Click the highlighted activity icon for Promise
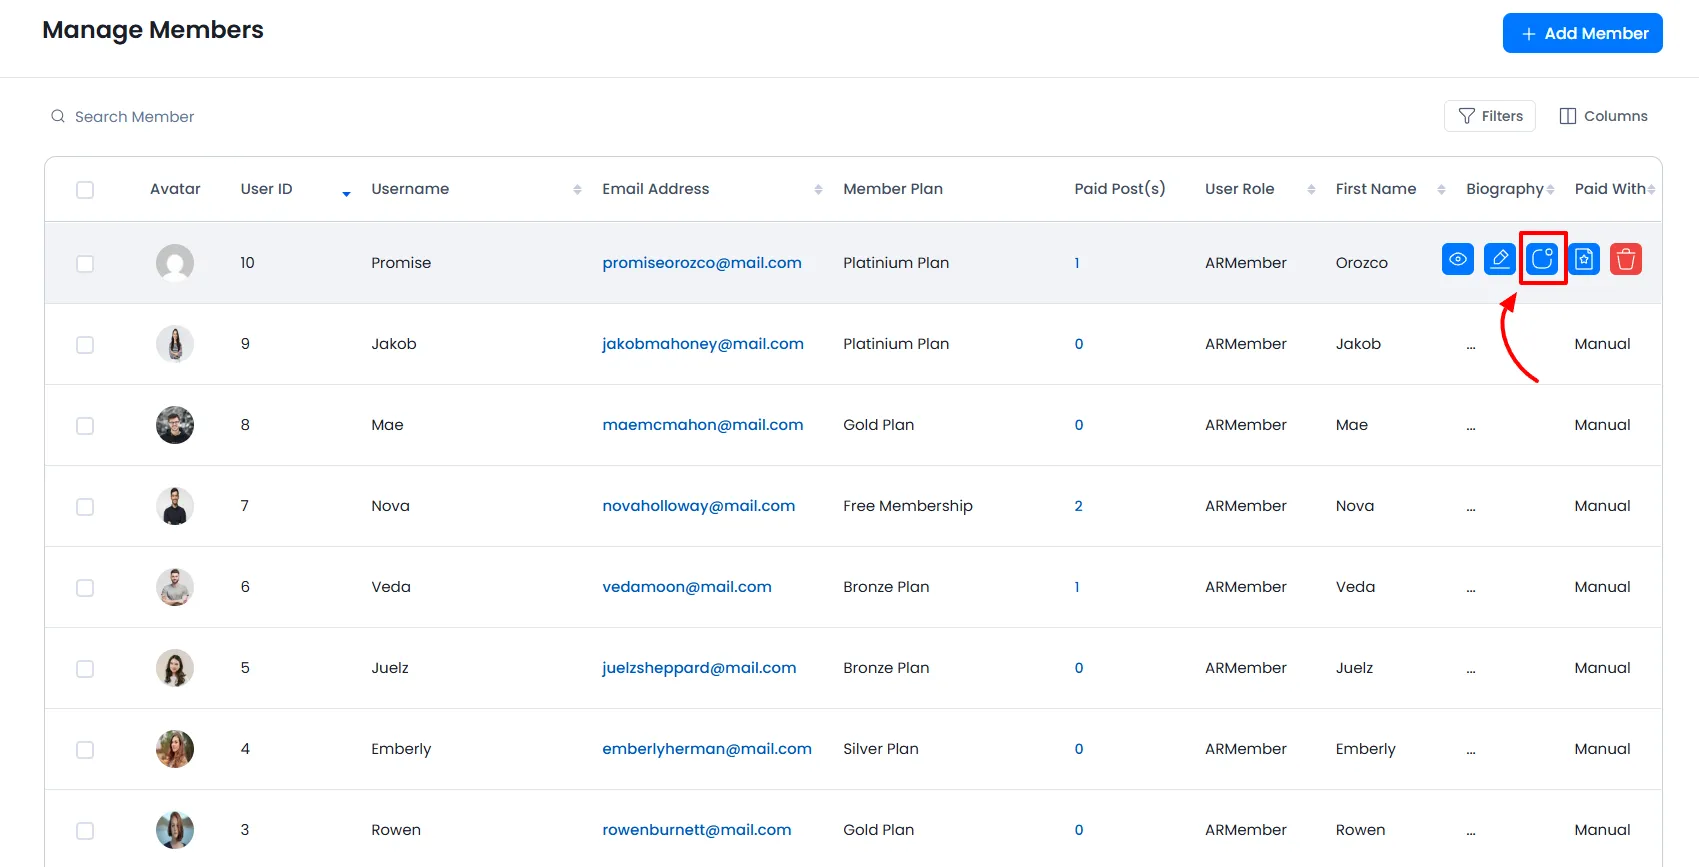 1542,260
